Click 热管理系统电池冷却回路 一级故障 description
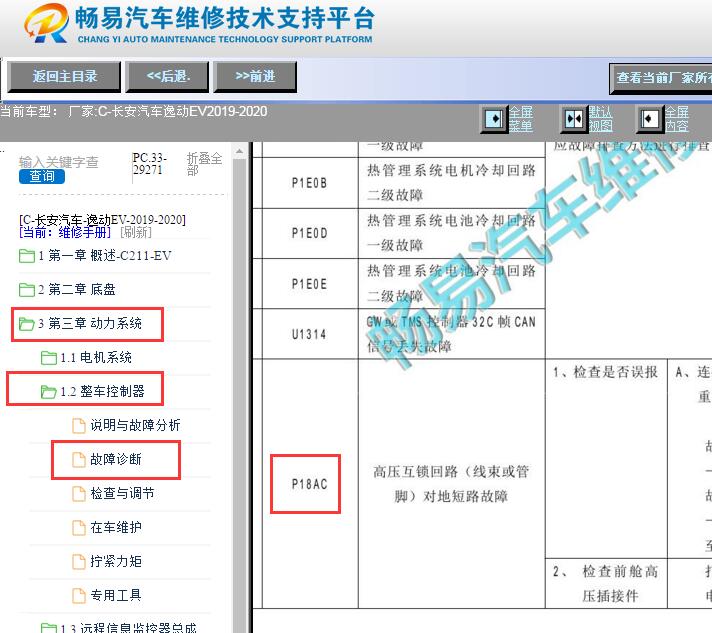This screenshot has width=712, height=633. pyautogui.click(x=451, y=233)
